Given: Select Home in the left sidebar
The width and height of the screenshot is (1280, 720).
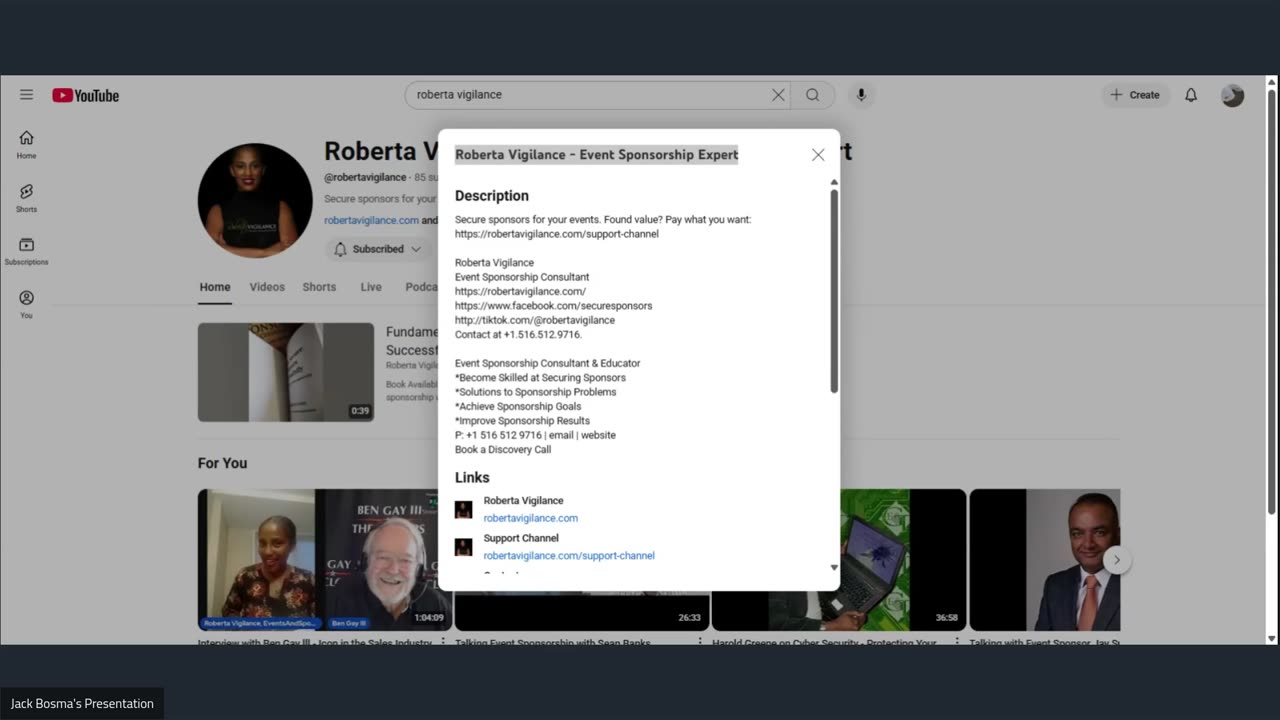Looking at the screenshot, I should click(x=26, y=145).
